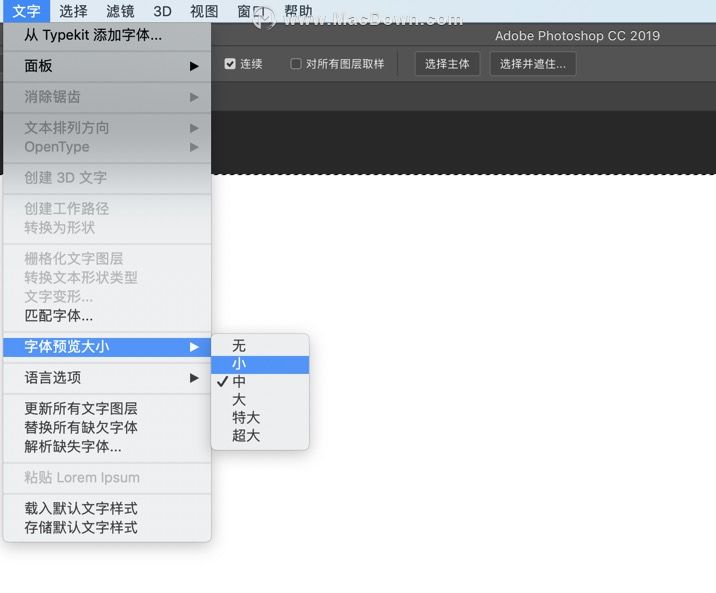The image size is (716, 593).
Task: Click 创建工作路径 entry
Action: click(107, 209)
